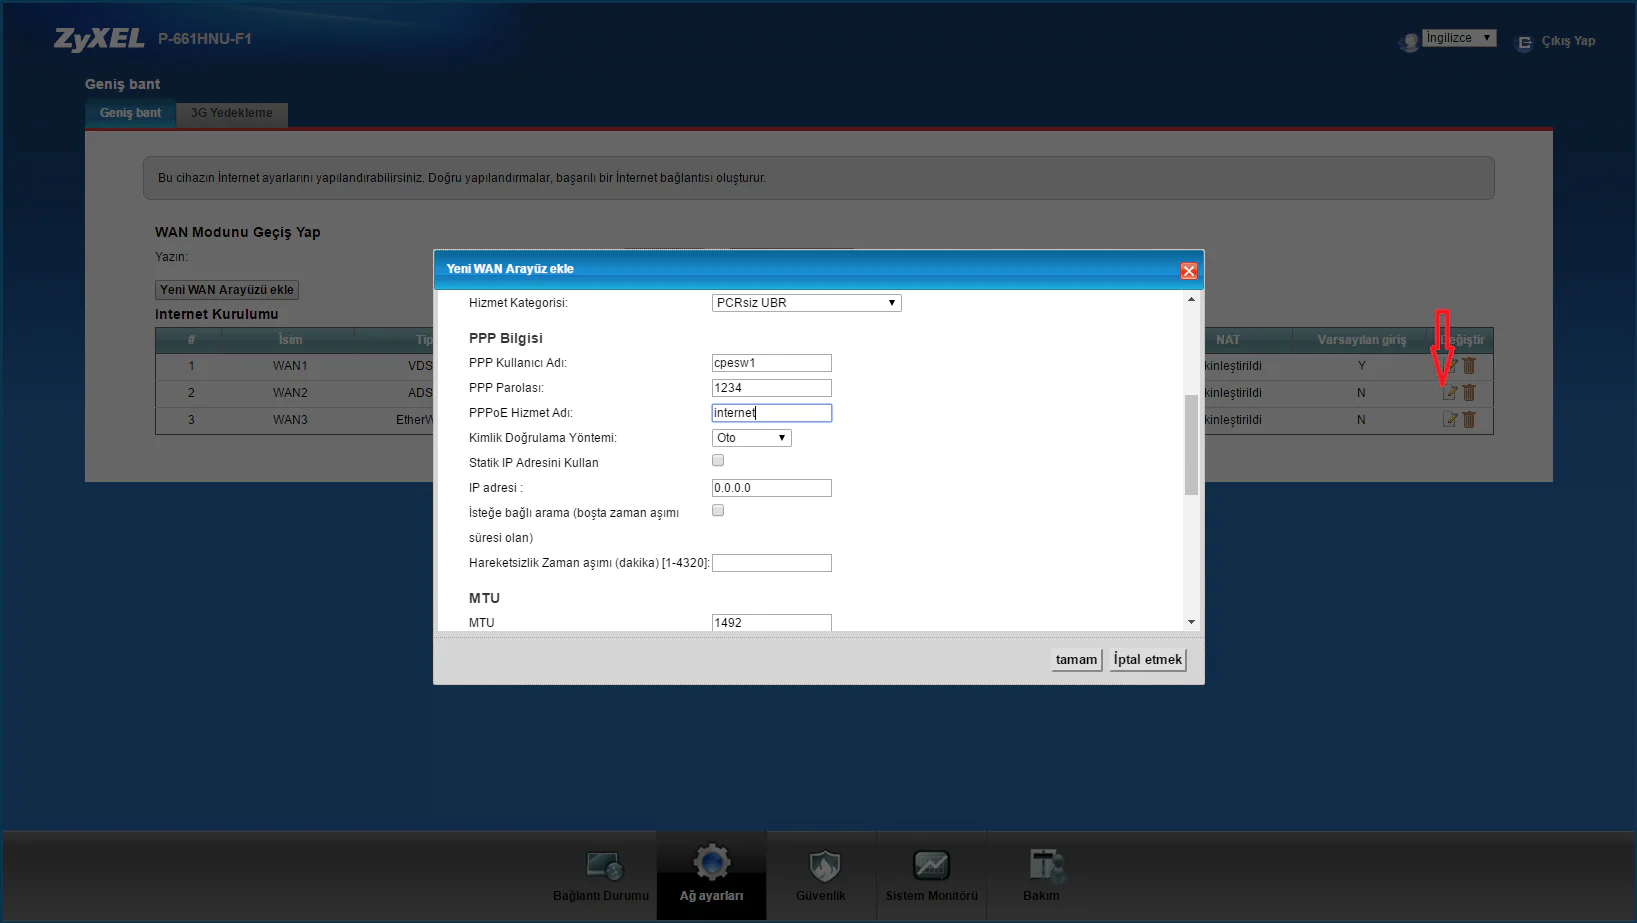Click the dialog's vertical scrollbar thumb
1637x923 pixels.
pyautogui.click(x=1191, y=445)
